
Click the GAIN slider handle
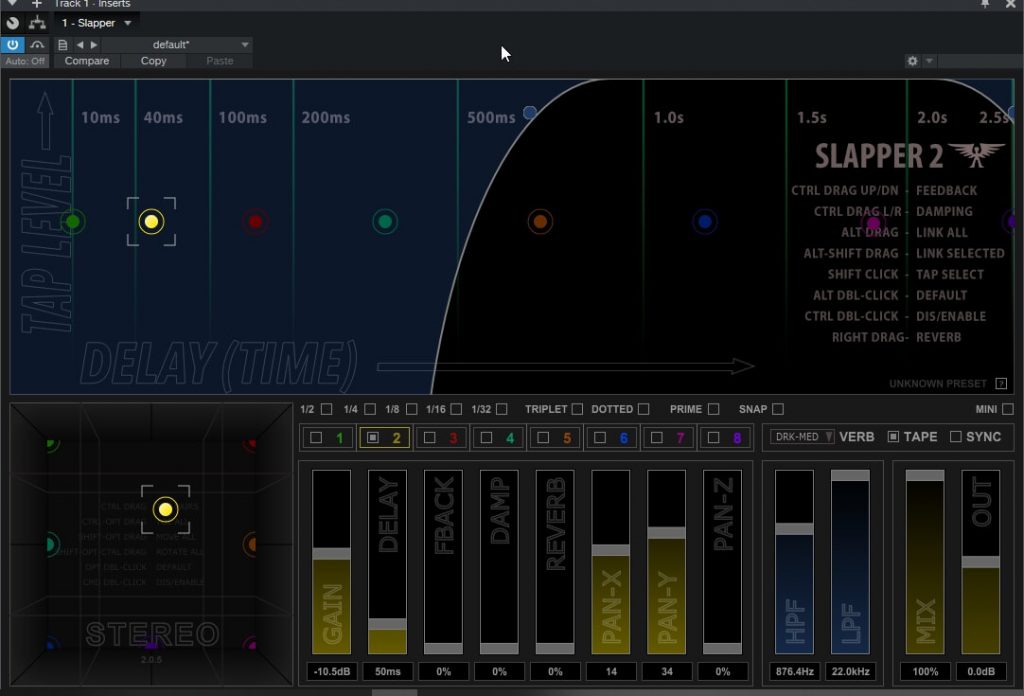coord(331,553)
